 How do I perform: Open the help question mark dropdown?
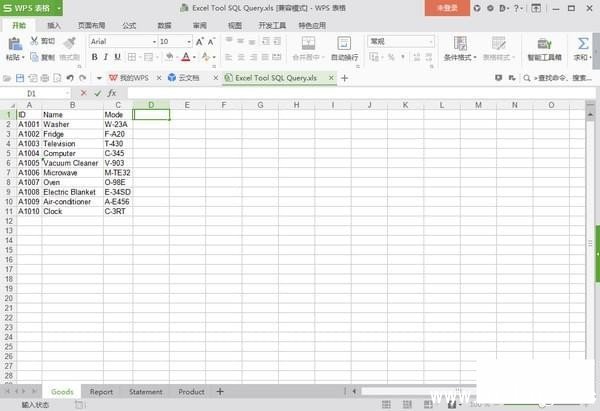518,8
